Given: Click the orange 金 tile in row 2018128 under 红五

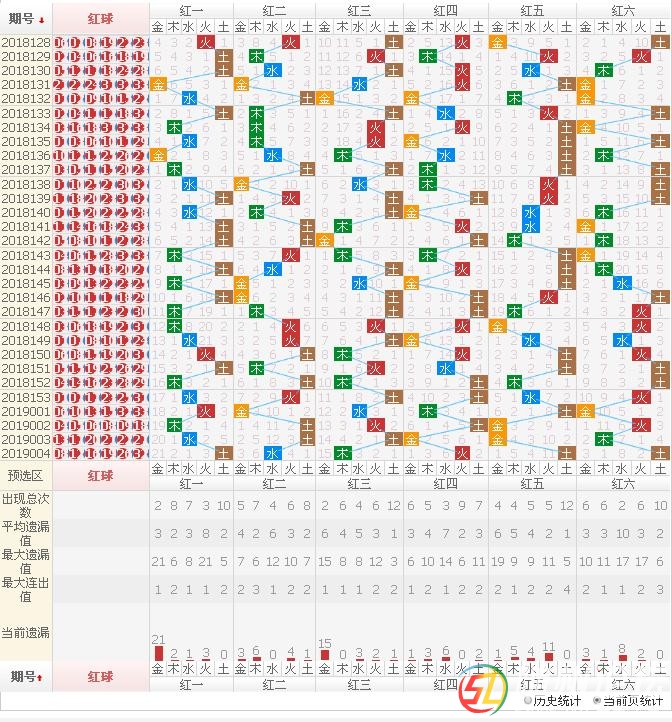Looking at the screenshot, I should [x=498, y=43].
